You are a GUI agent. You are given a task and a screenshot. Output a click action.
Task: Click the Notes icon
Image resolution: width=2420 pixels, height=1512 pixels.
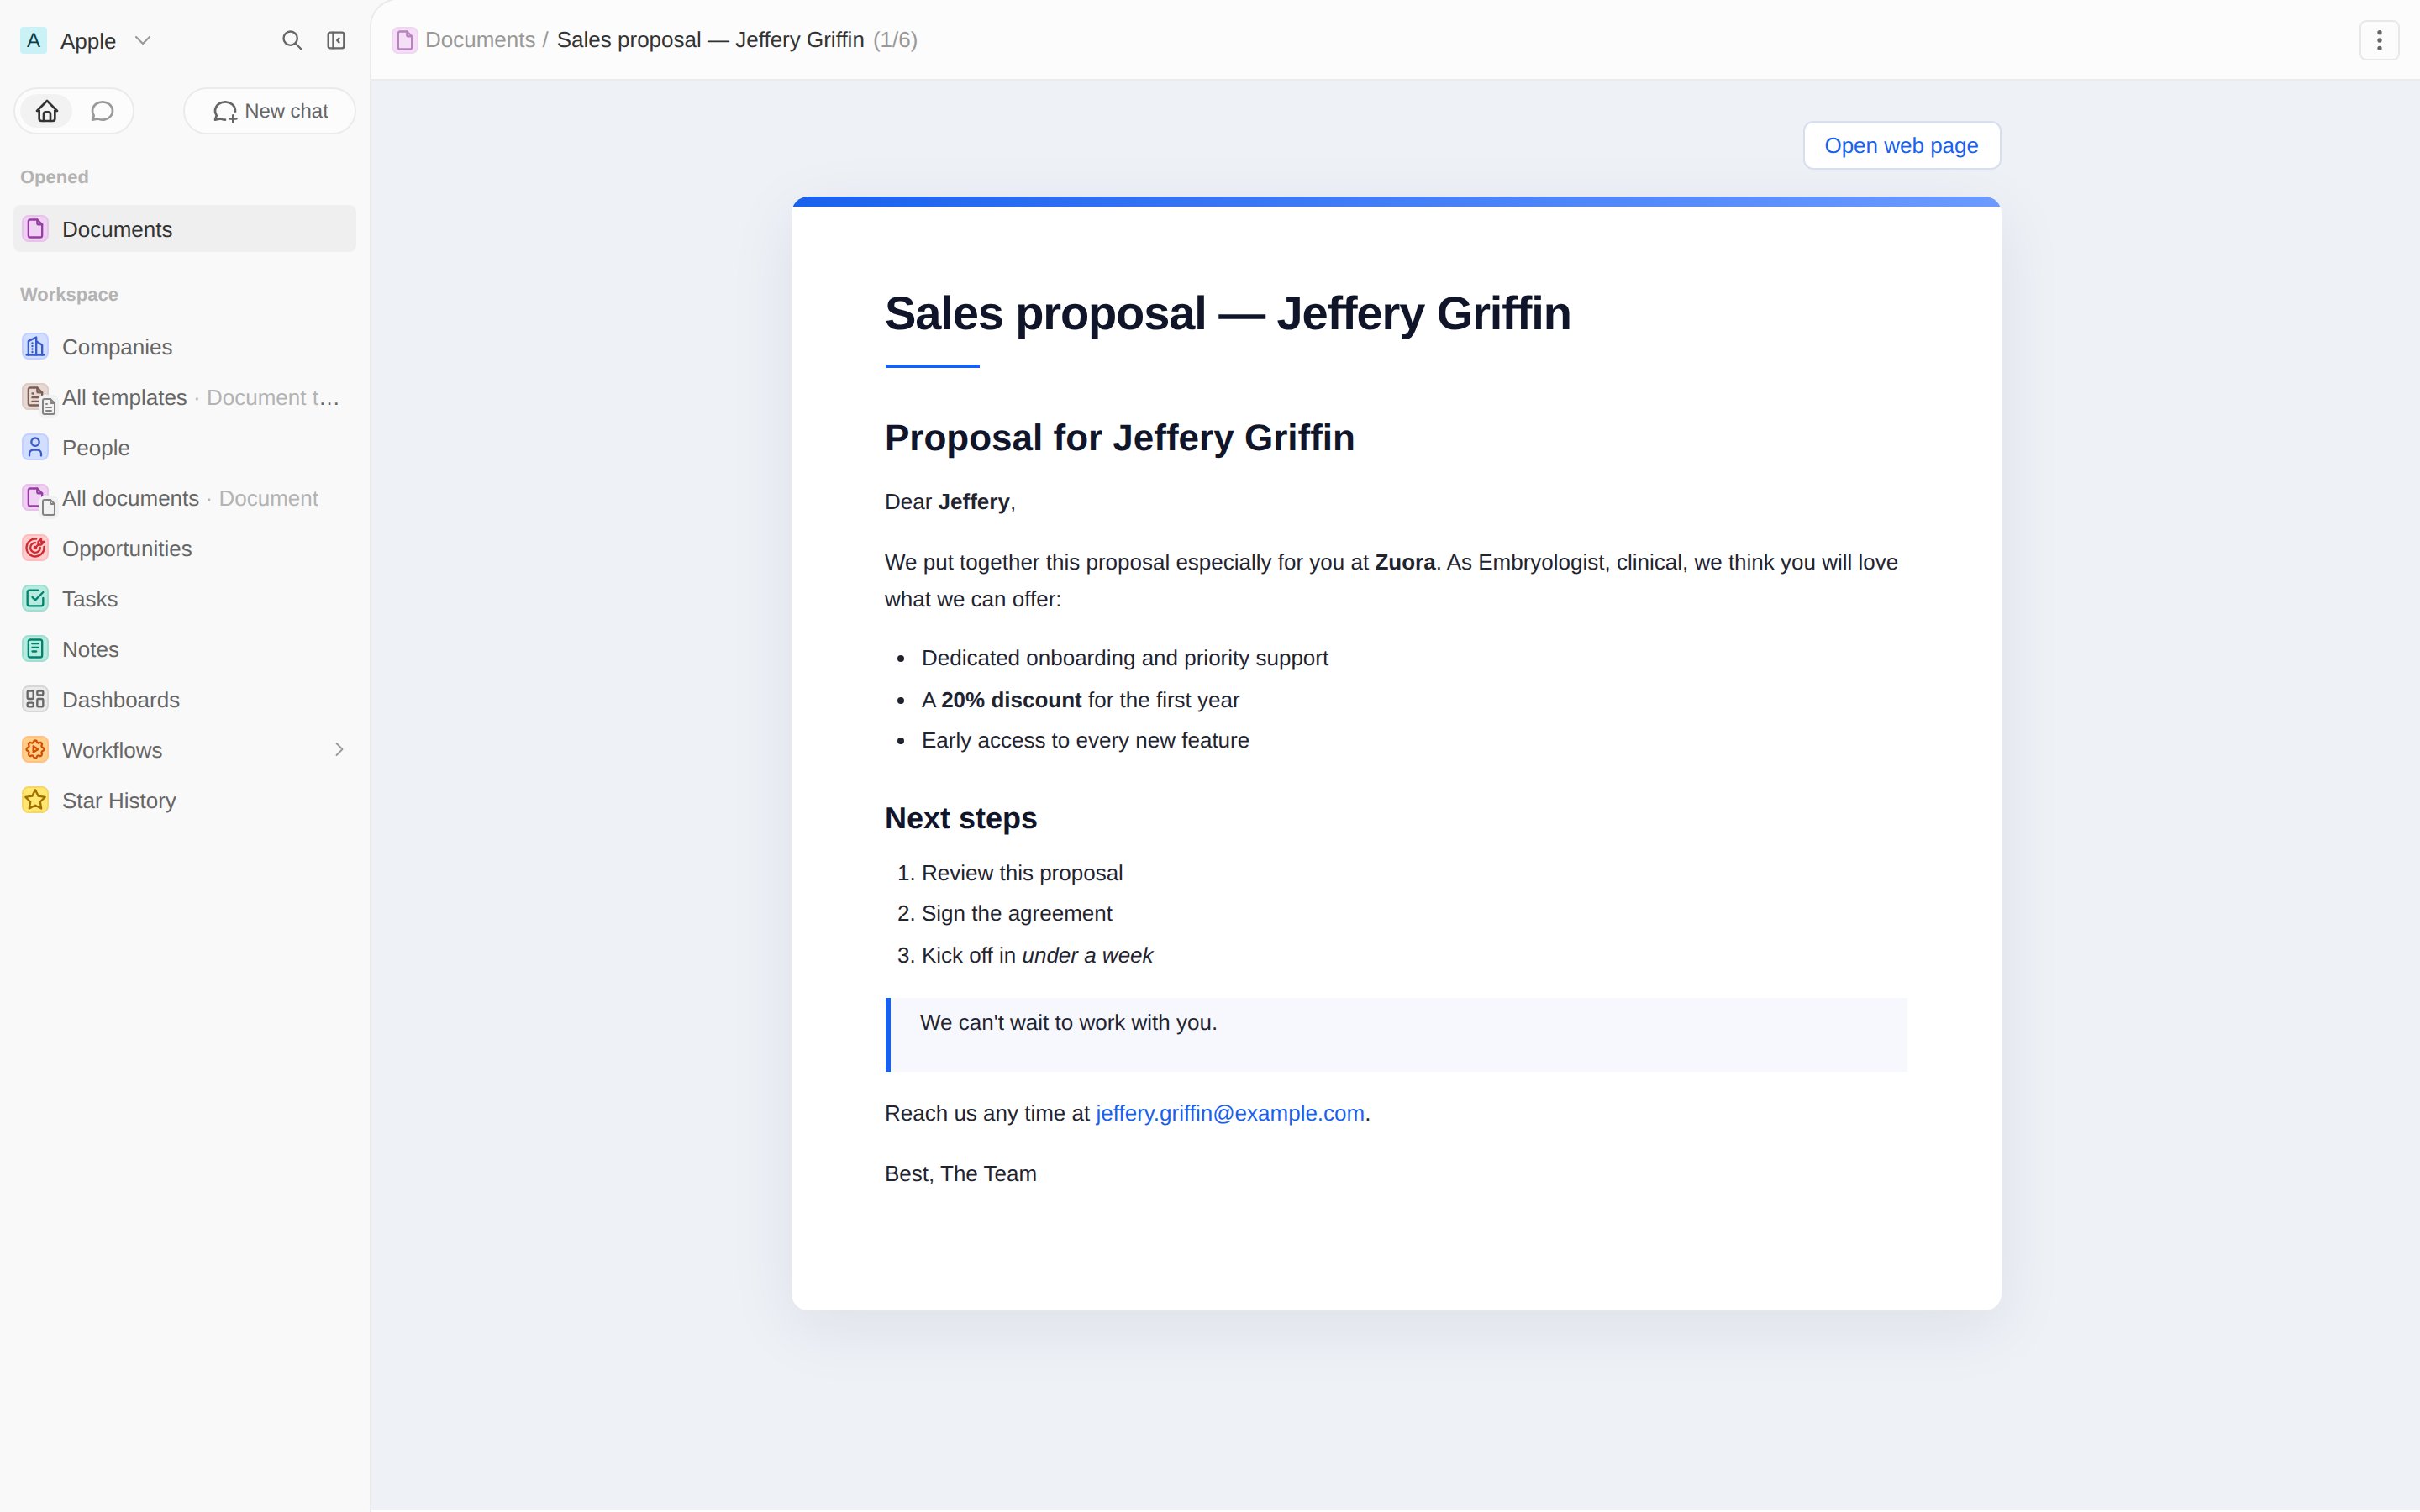[35, 649]
